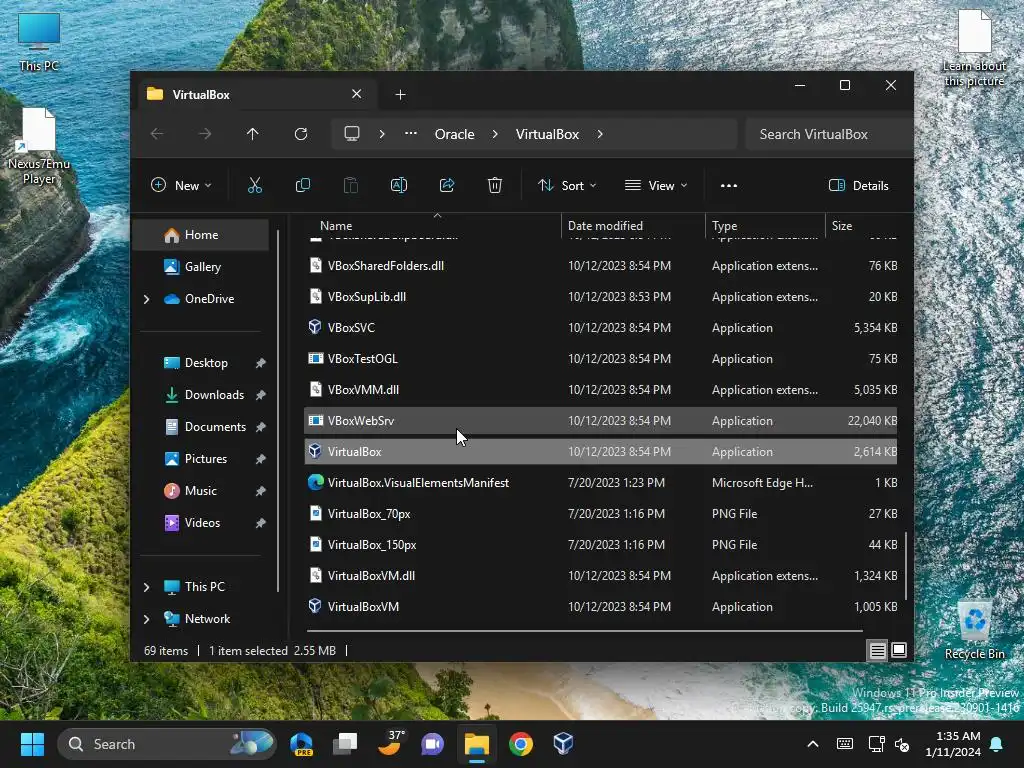Viewport: 1024px width, 768px height.
Task: Select the VBoxWebSrv application file
Action: (x=601, y=421)
